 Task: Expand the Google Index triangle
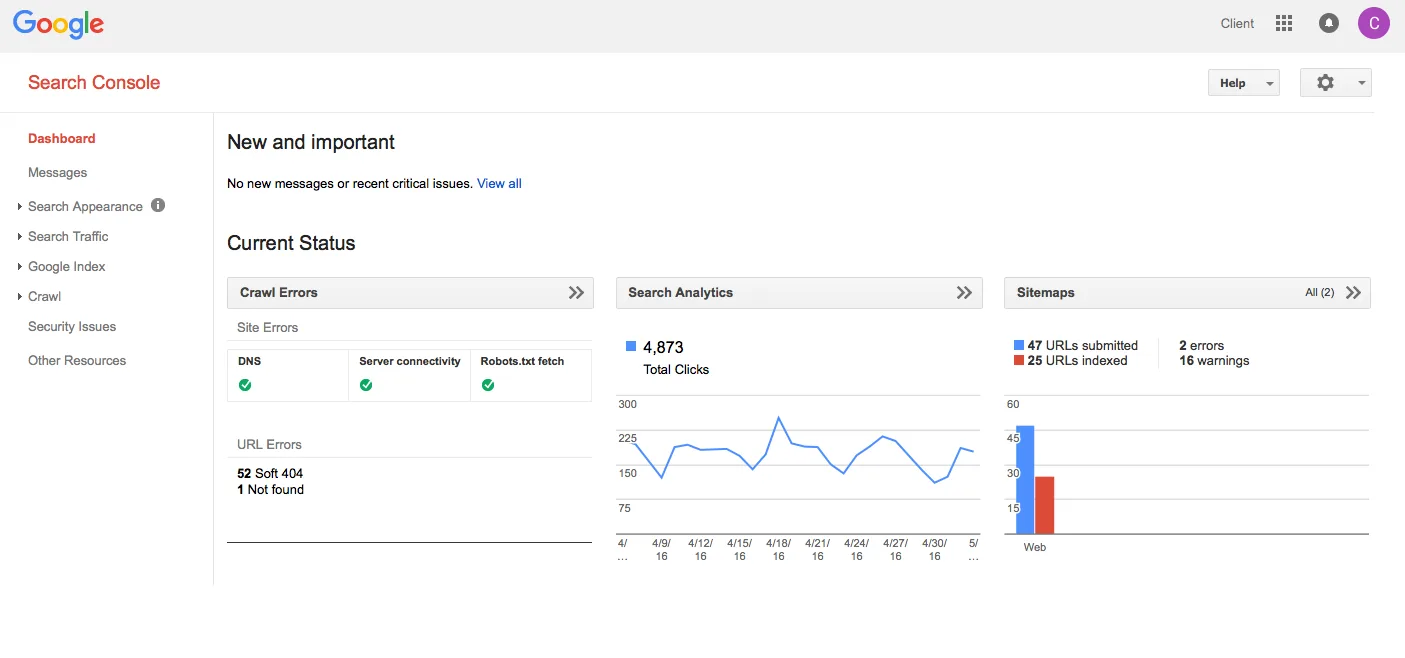(20, 267)
